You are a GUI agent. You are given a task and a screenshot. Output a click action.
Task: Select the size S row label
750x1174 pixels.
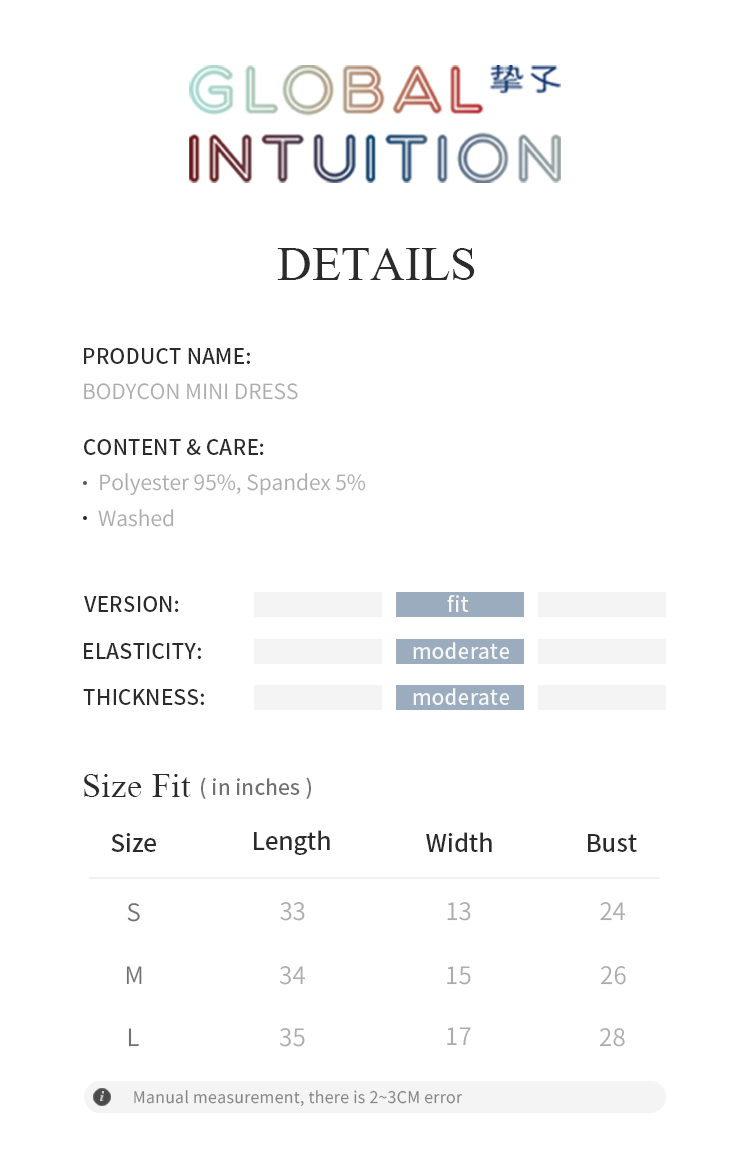(133, 911)
